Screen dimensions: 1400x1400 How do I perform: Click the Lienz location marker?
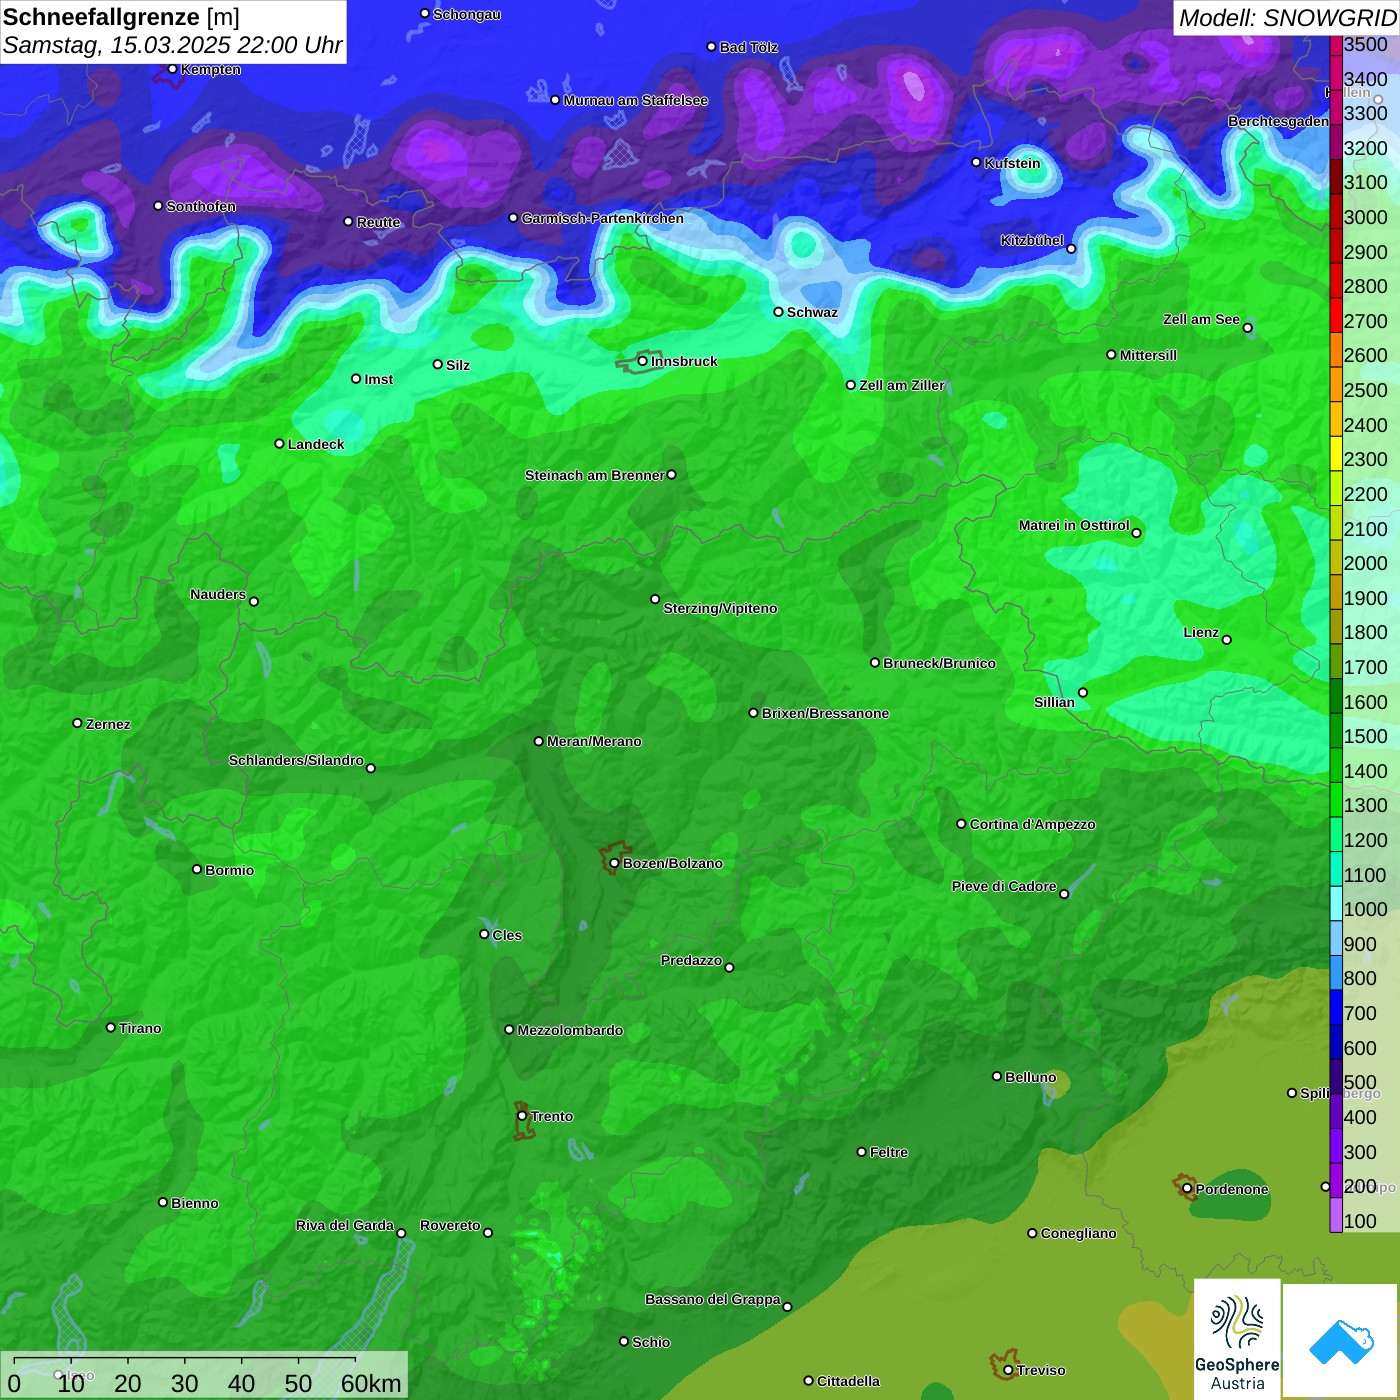click(1227, 640)
